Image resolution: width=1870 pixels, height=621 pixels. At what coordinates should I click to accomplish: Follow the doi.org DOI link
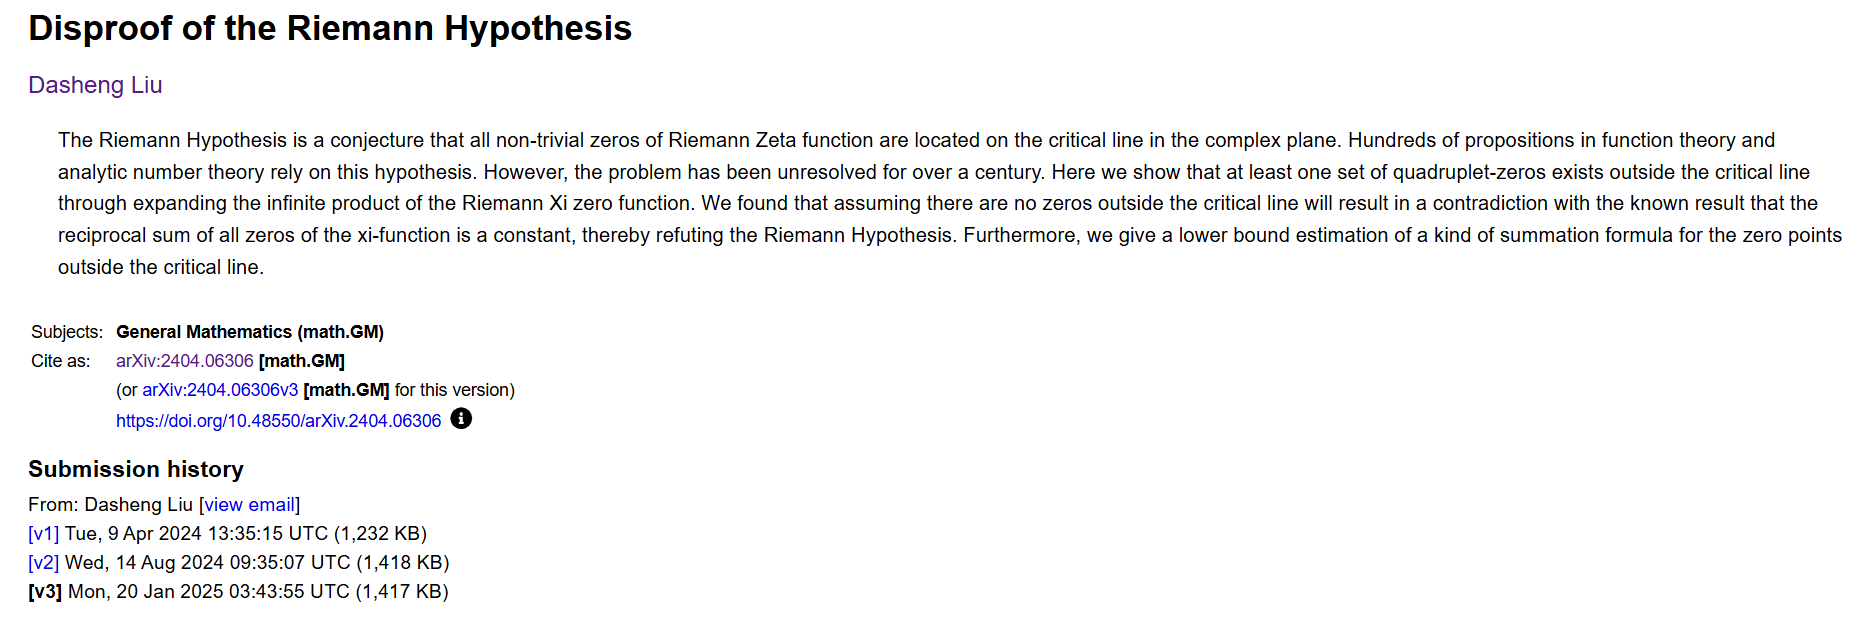(x=278, y=421)
